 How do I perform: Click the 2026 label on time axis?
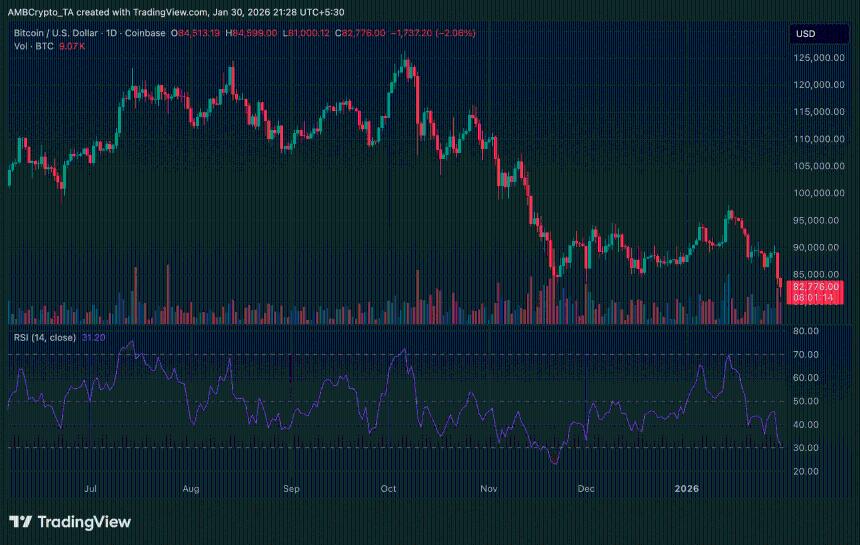[x=687, y=489]
